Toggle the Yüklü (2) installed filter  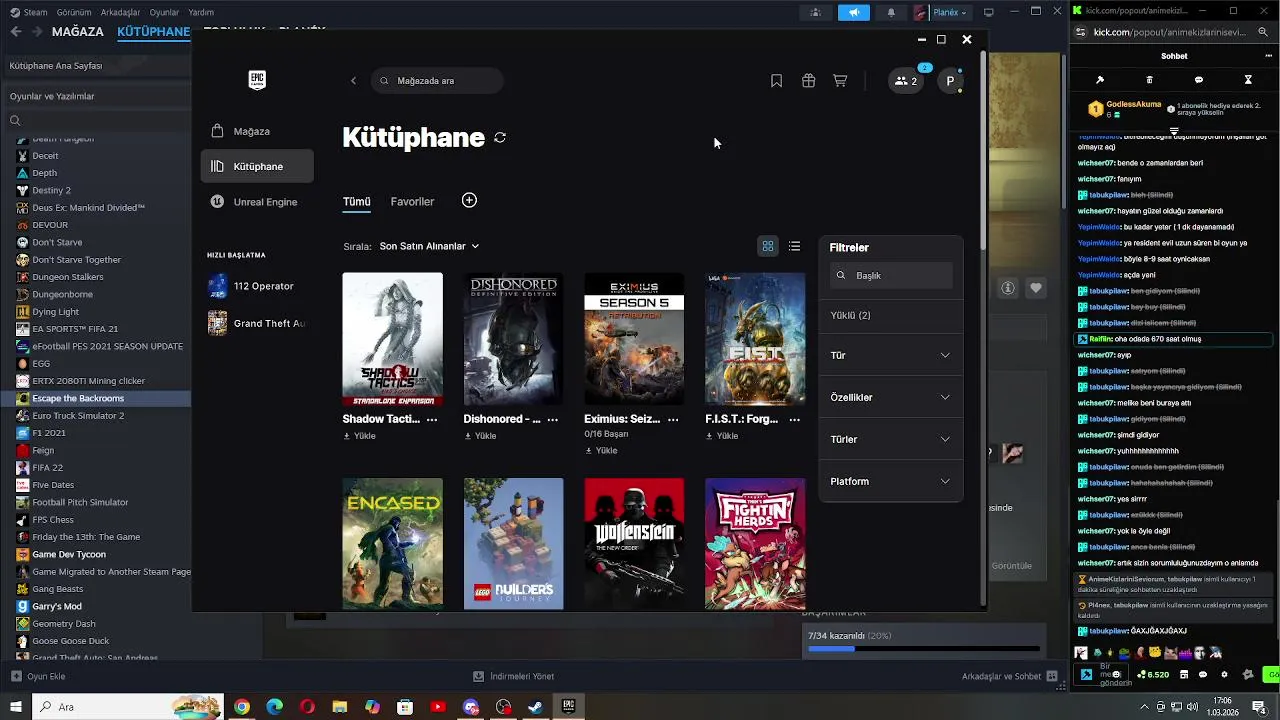tap(891, 315)
